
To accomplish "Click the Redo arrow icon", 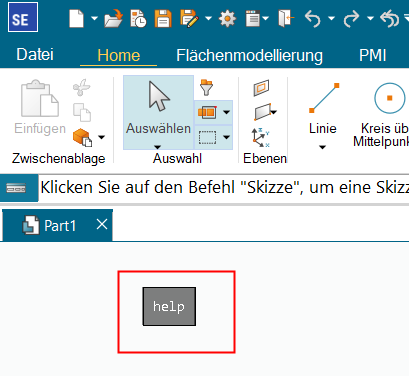I will pos(352,19).
